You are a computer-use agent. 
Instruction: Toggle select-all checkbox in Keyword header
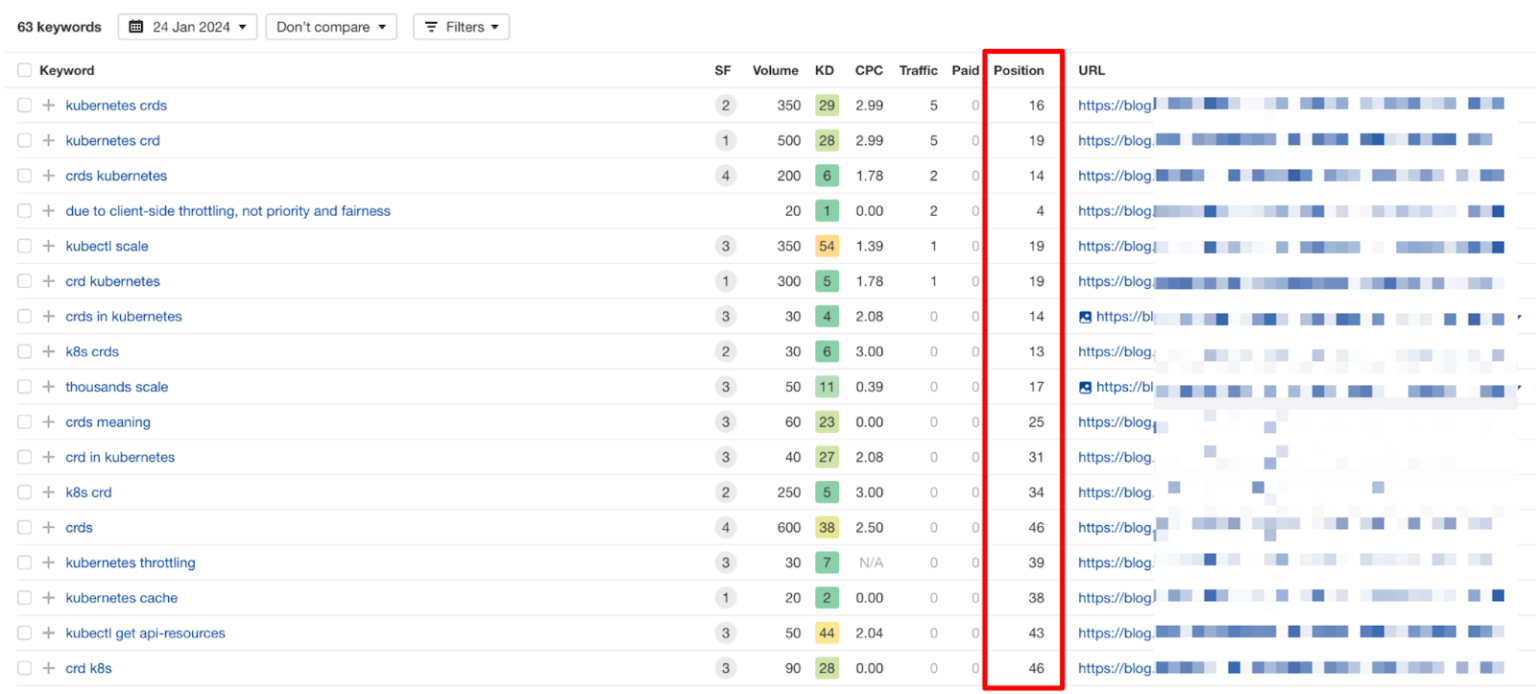[x=24, y=70]
